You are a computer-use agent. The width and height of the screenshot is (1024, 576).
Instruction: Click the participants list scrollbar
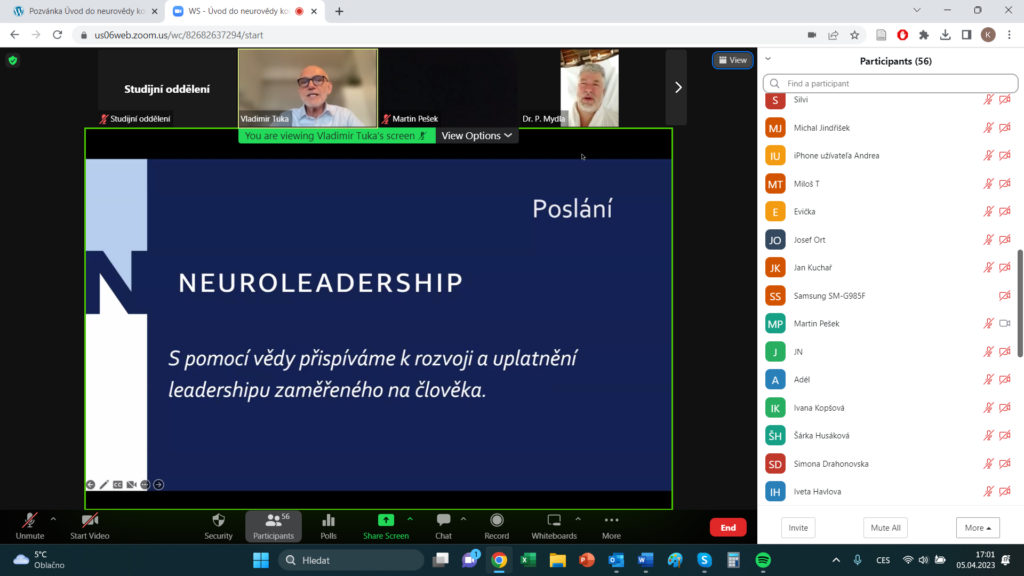1019,304
